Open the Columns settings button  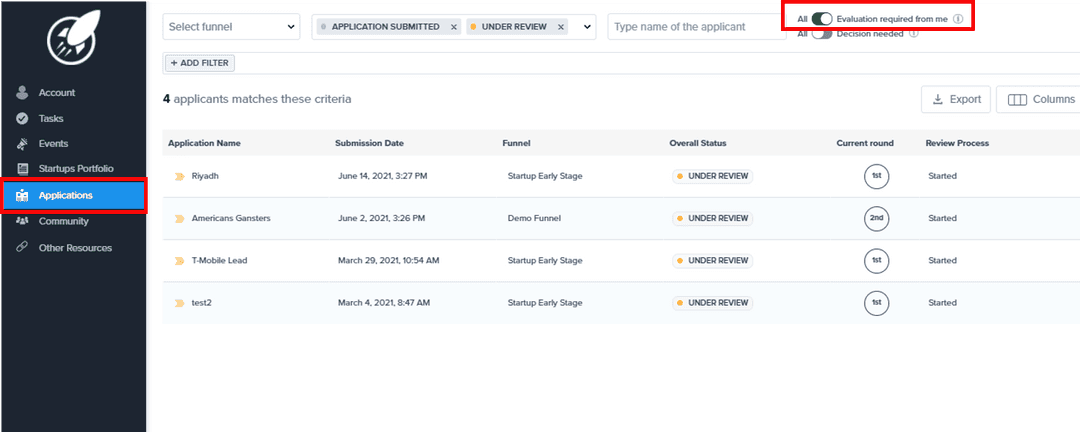[1040, 99]
